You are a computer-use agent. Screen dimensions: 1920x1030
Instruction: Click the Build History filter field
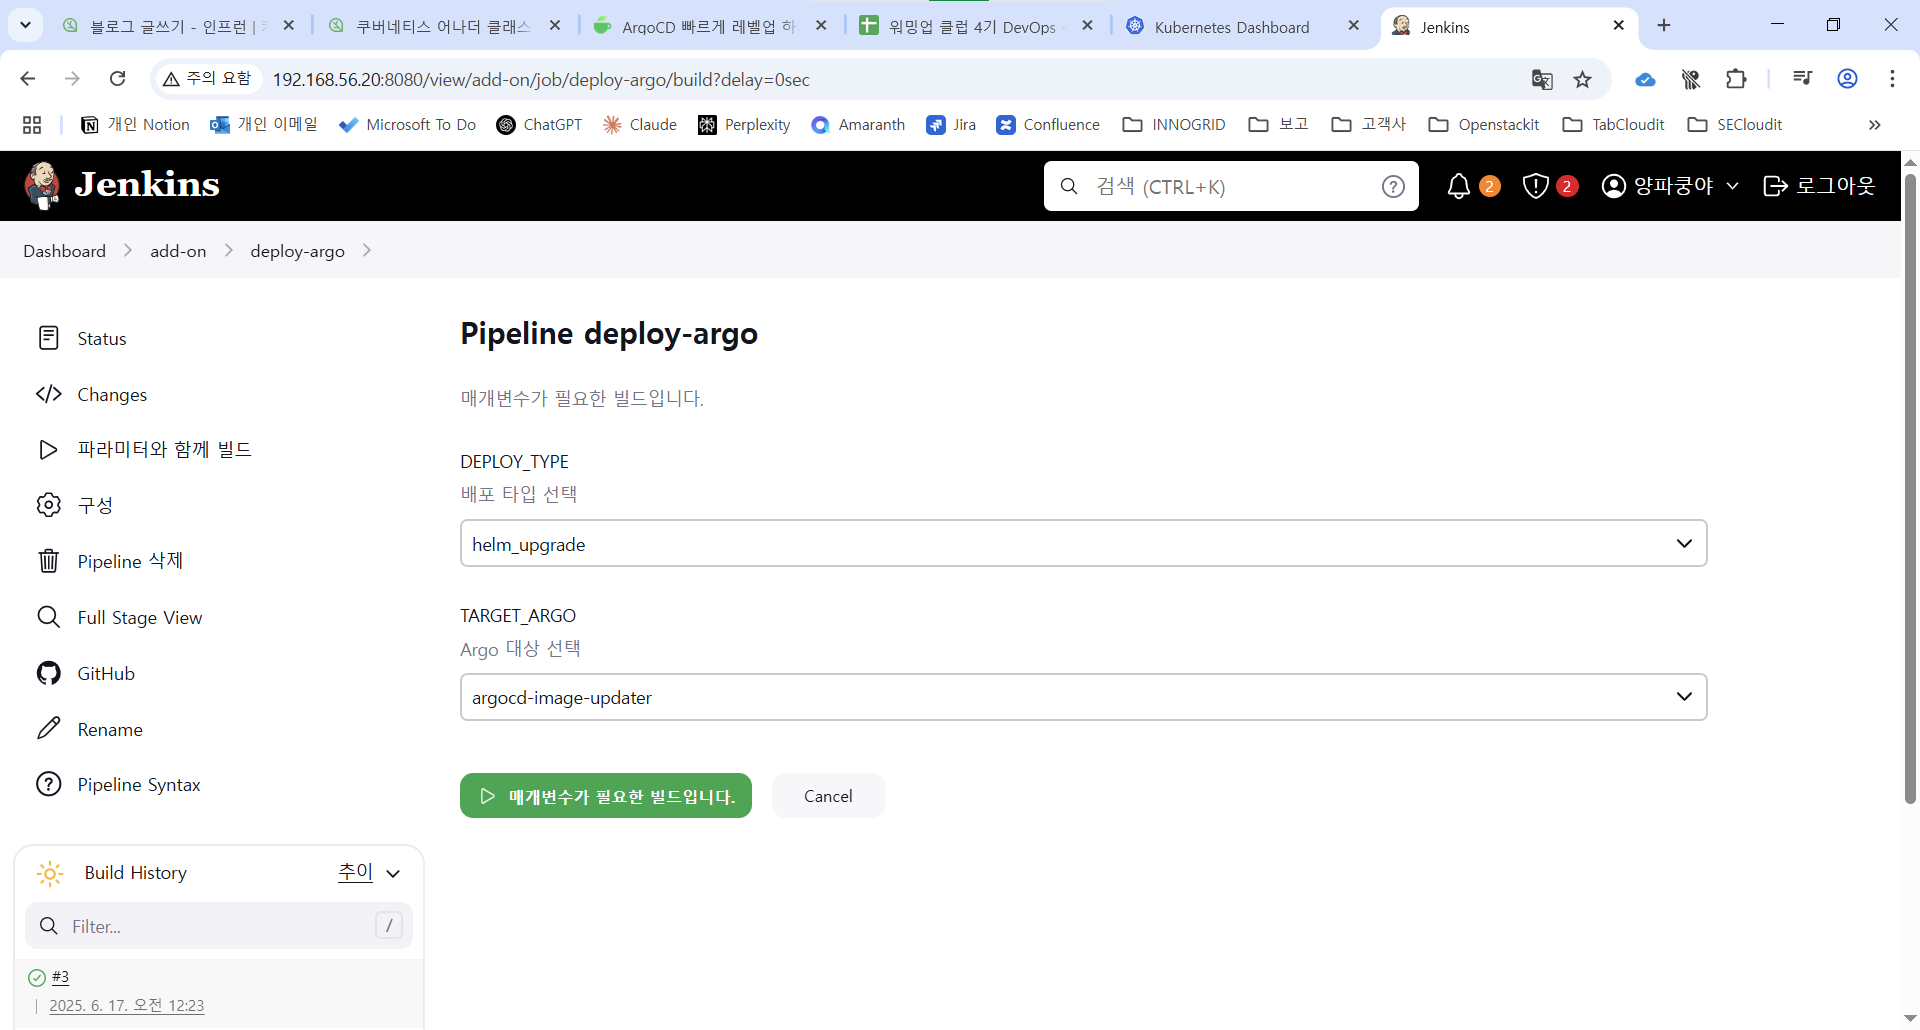click(x=218, y=926)
